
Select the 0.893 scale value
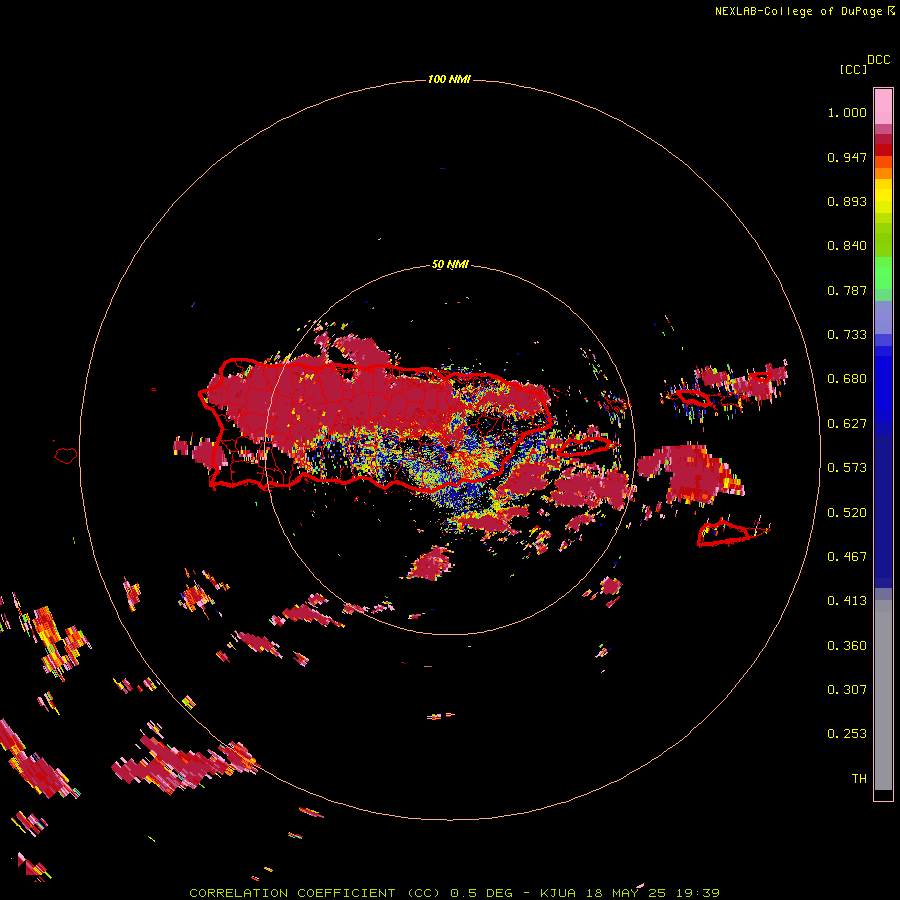tap(847, 201)
